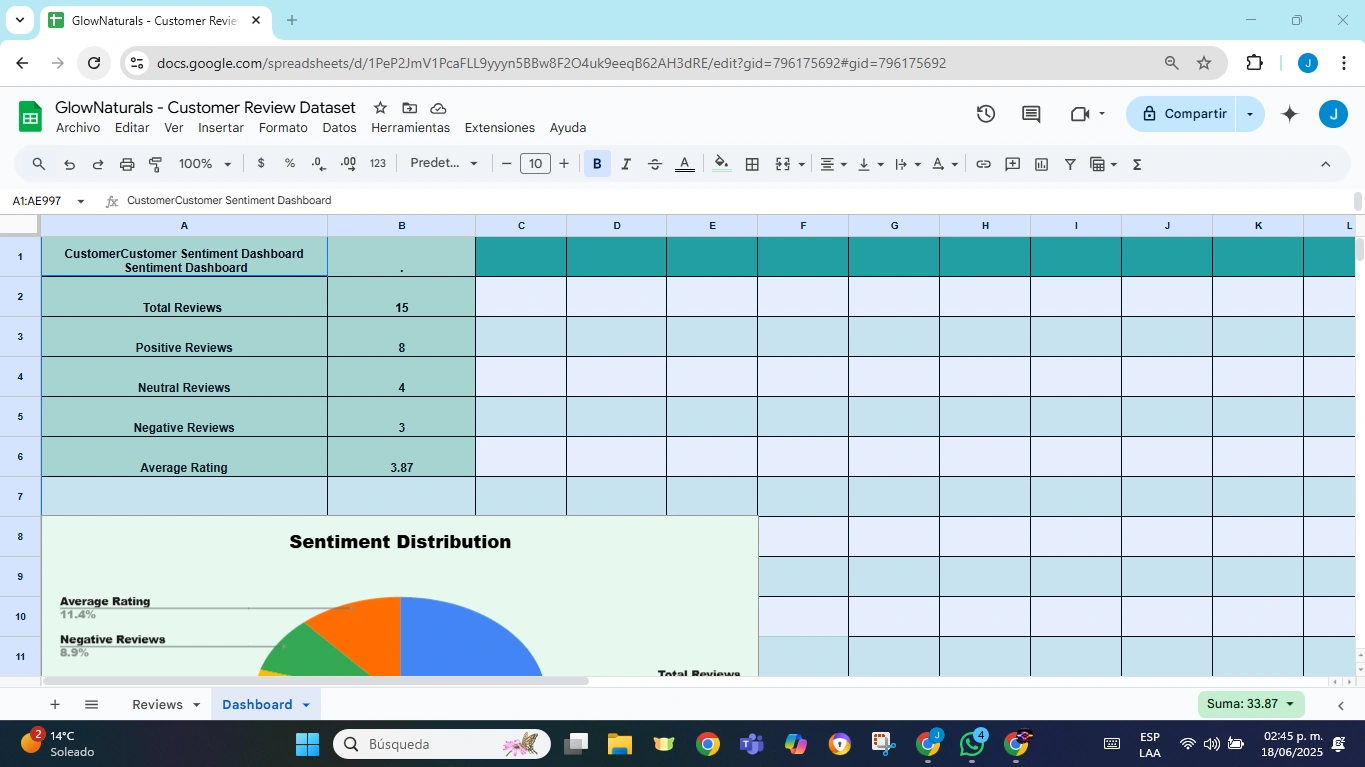Image resolution: width=1365 pixels, height=767 pixels.
Task: Increase decimal places
Action: pos(348,164)
